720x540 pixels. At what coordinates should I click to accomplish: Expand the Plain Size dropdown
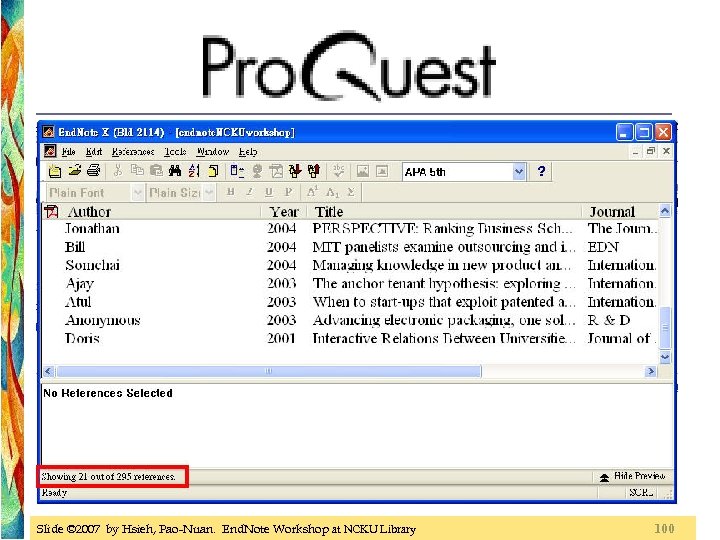pyautogui.click(x=209, y=192)
